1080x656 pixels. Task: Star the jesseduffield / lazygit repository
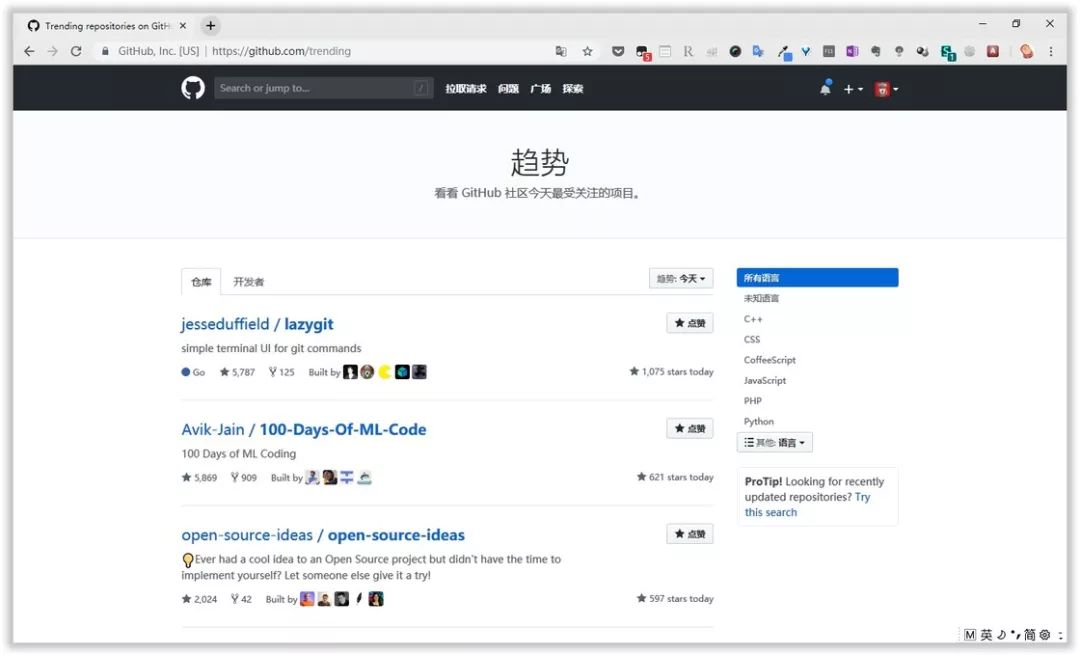689,323
